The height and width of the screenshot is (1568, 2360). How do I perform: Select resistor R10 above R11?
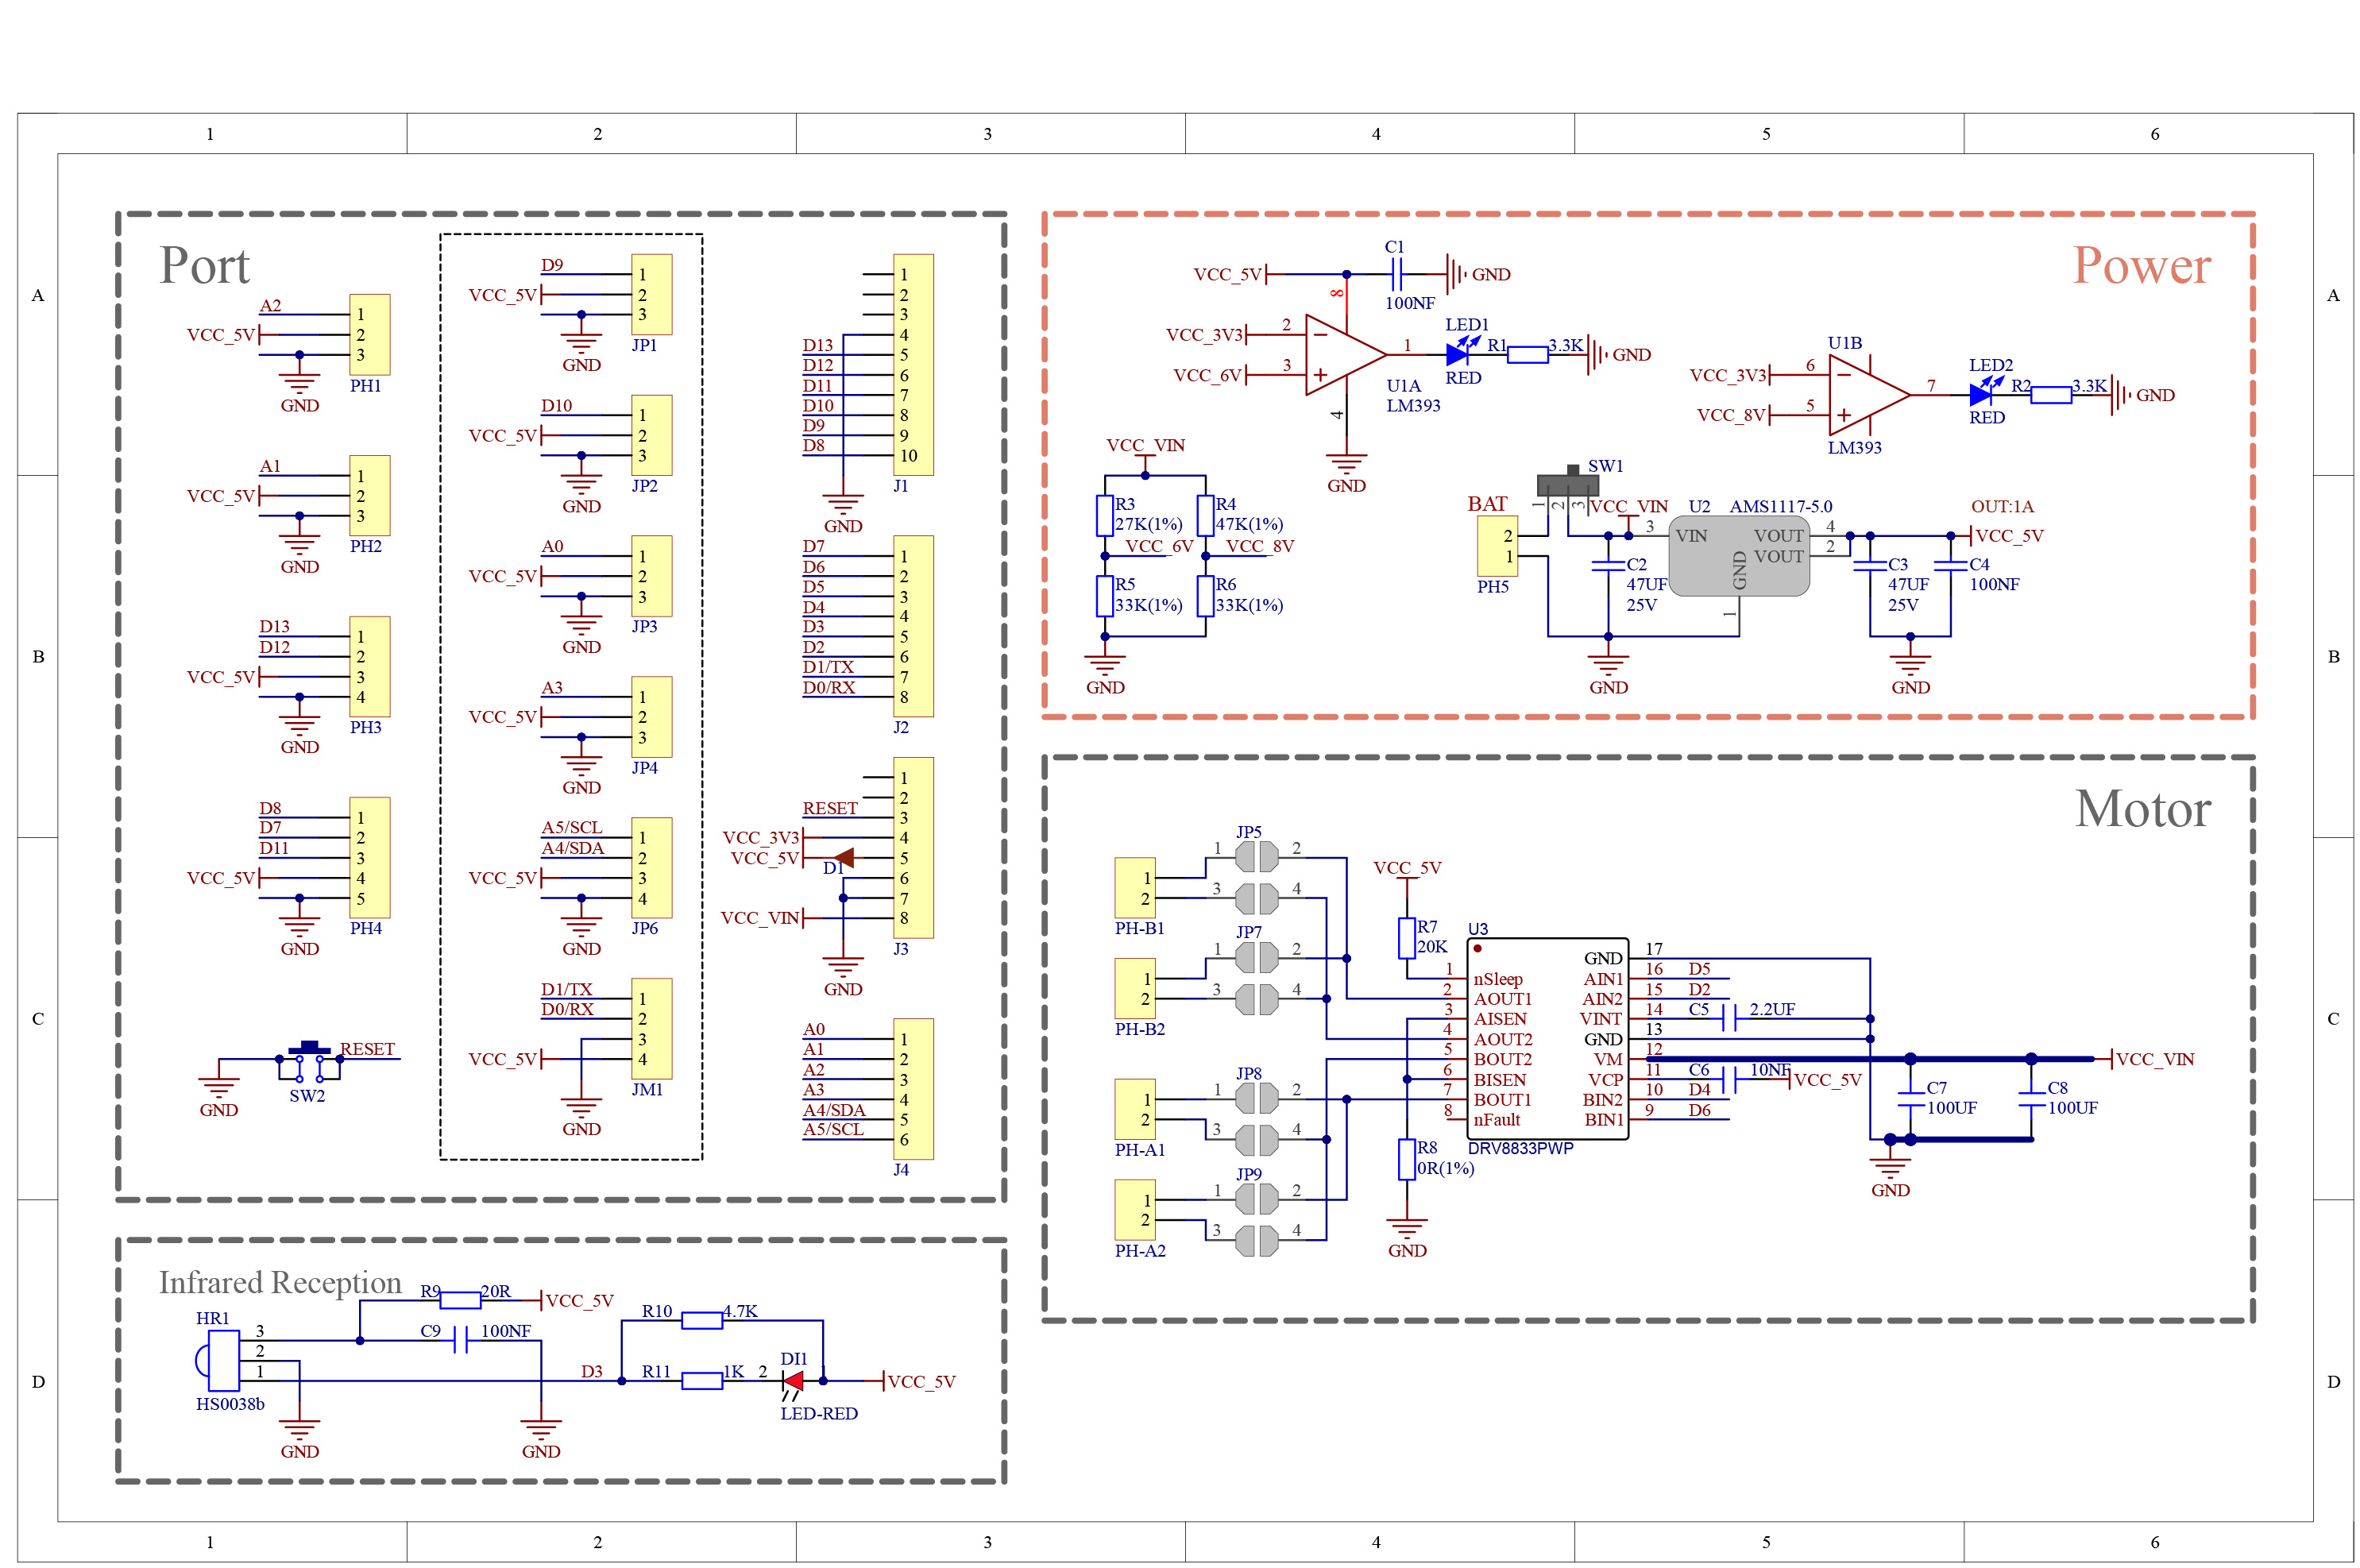701,1320
